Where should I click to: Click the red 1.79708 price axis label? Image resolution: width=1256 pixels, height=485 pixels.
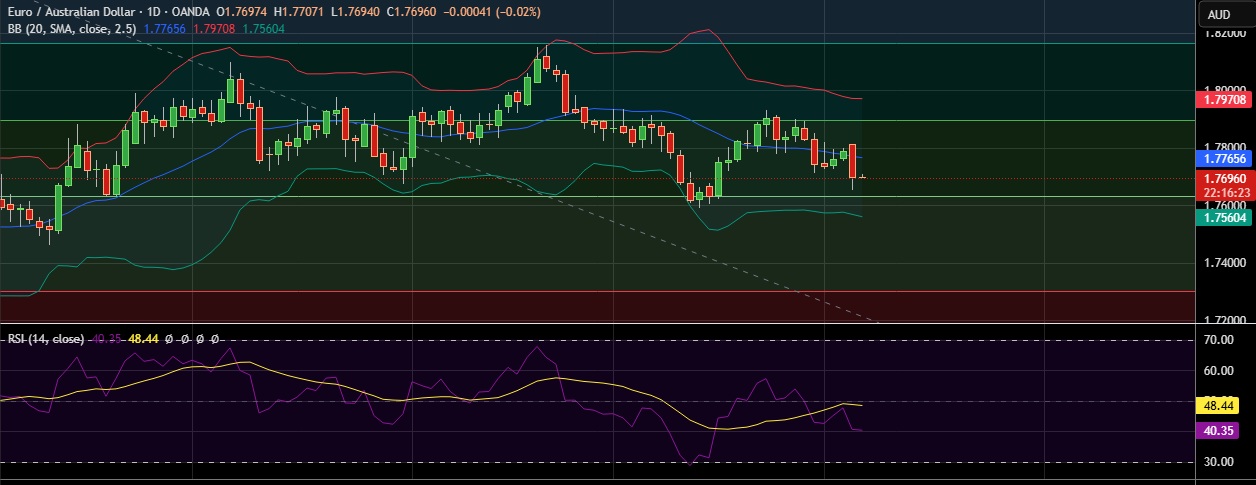(x=1225, y=99)
